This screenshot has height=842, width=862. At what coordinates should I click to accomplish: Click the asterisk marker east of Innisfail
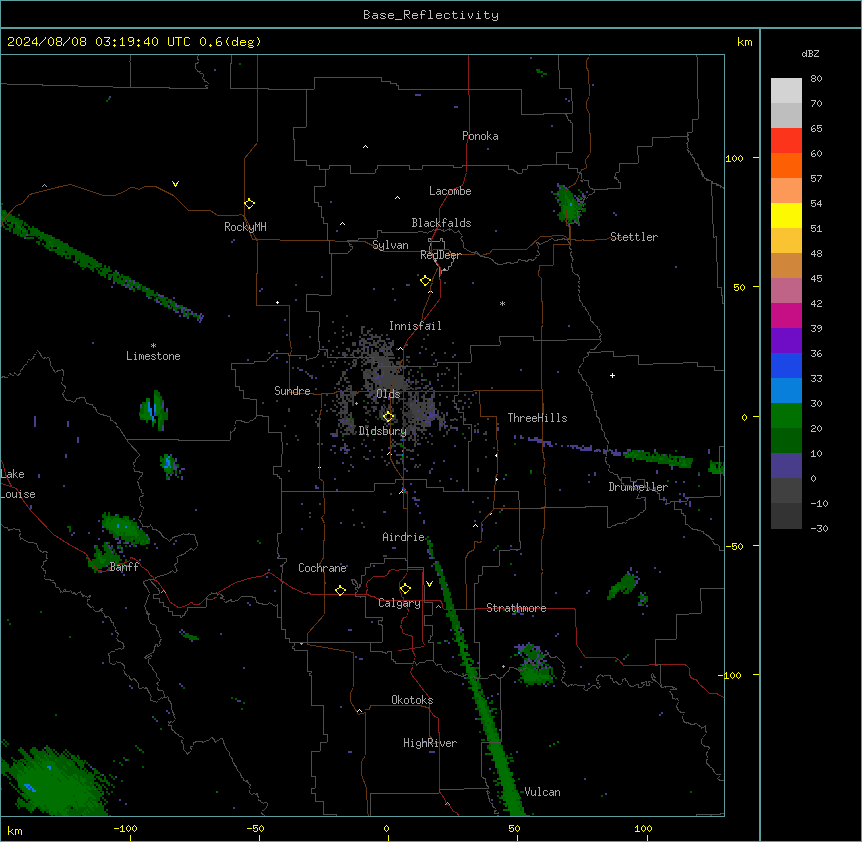coord(502,303)
